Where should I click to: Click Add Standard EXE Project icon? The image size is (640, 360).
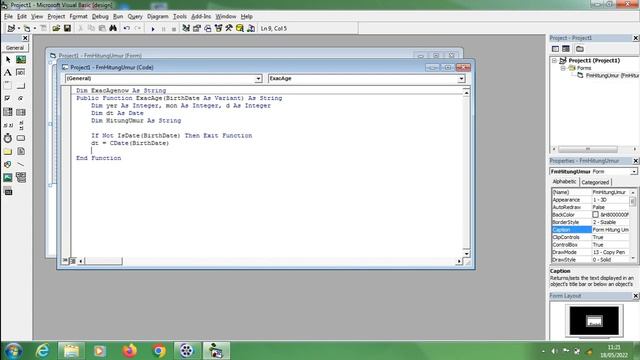click(x=11, y=28)
